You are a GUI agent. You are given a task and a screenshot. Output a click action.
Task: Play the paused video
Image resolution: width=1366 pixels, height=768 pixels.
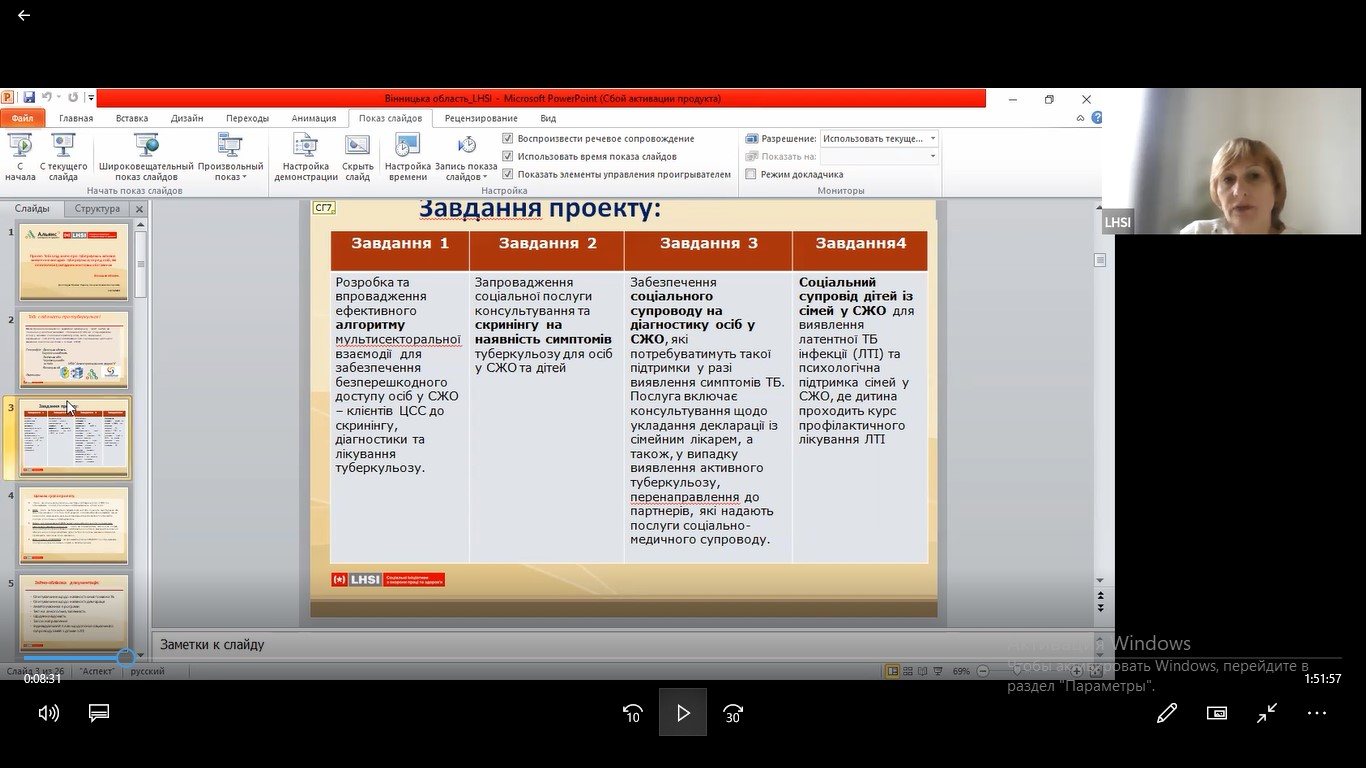tap(683, 713)
